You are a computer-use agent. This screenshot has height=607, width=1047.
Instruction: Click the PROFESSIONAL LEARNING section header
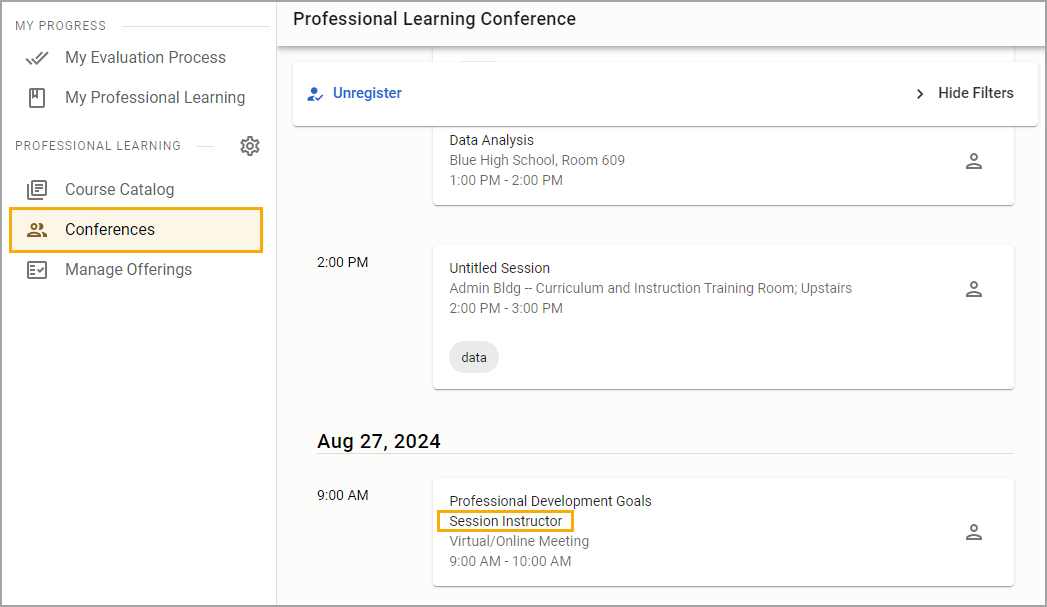coord(98,146)
